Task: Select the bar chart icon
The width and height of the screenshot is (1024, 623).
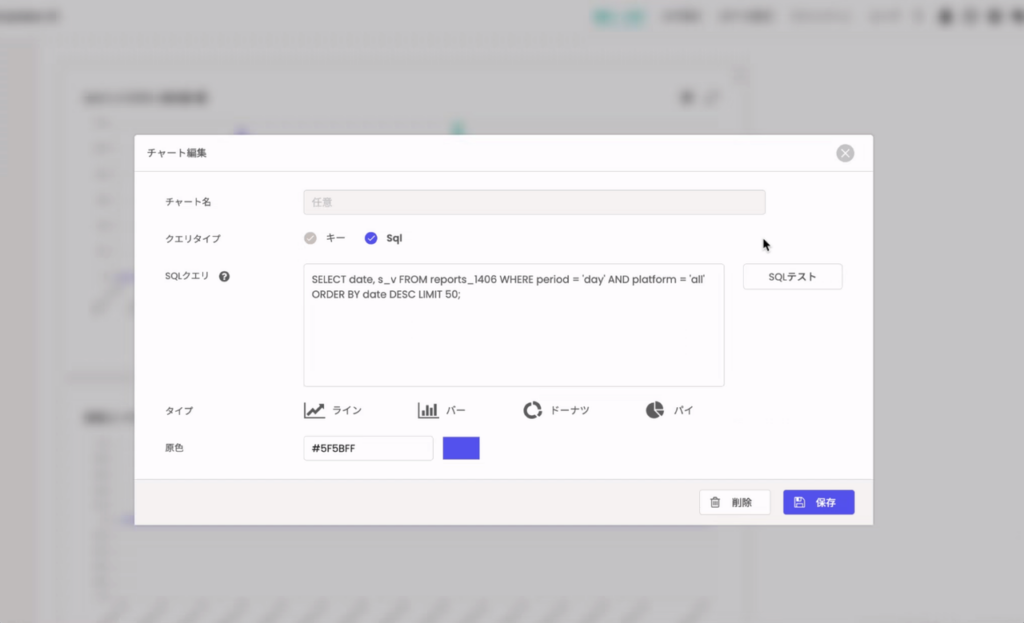Action: [x=428, y=410]
